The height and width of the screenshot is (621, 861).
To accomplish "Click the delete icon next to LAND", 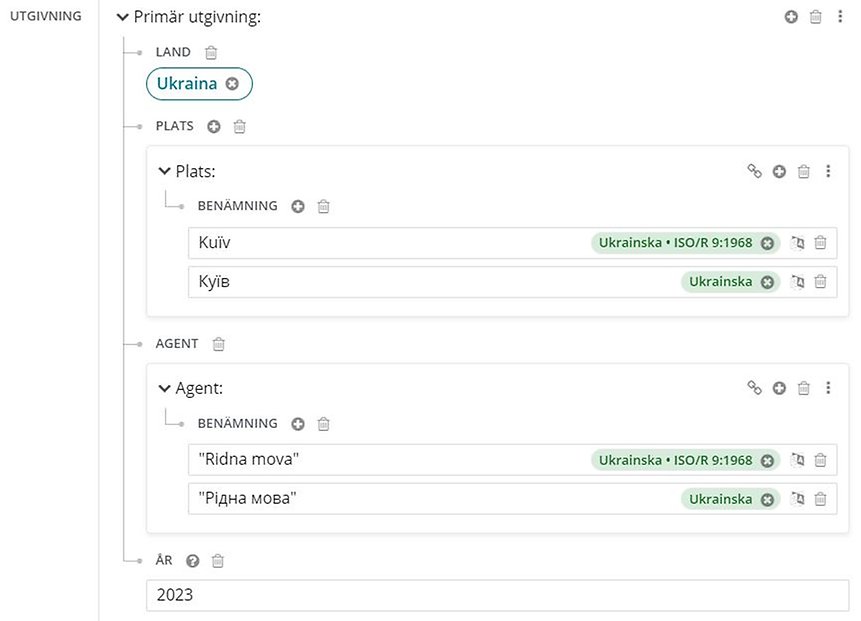I will pyautogui.click(x=211, y=52).
